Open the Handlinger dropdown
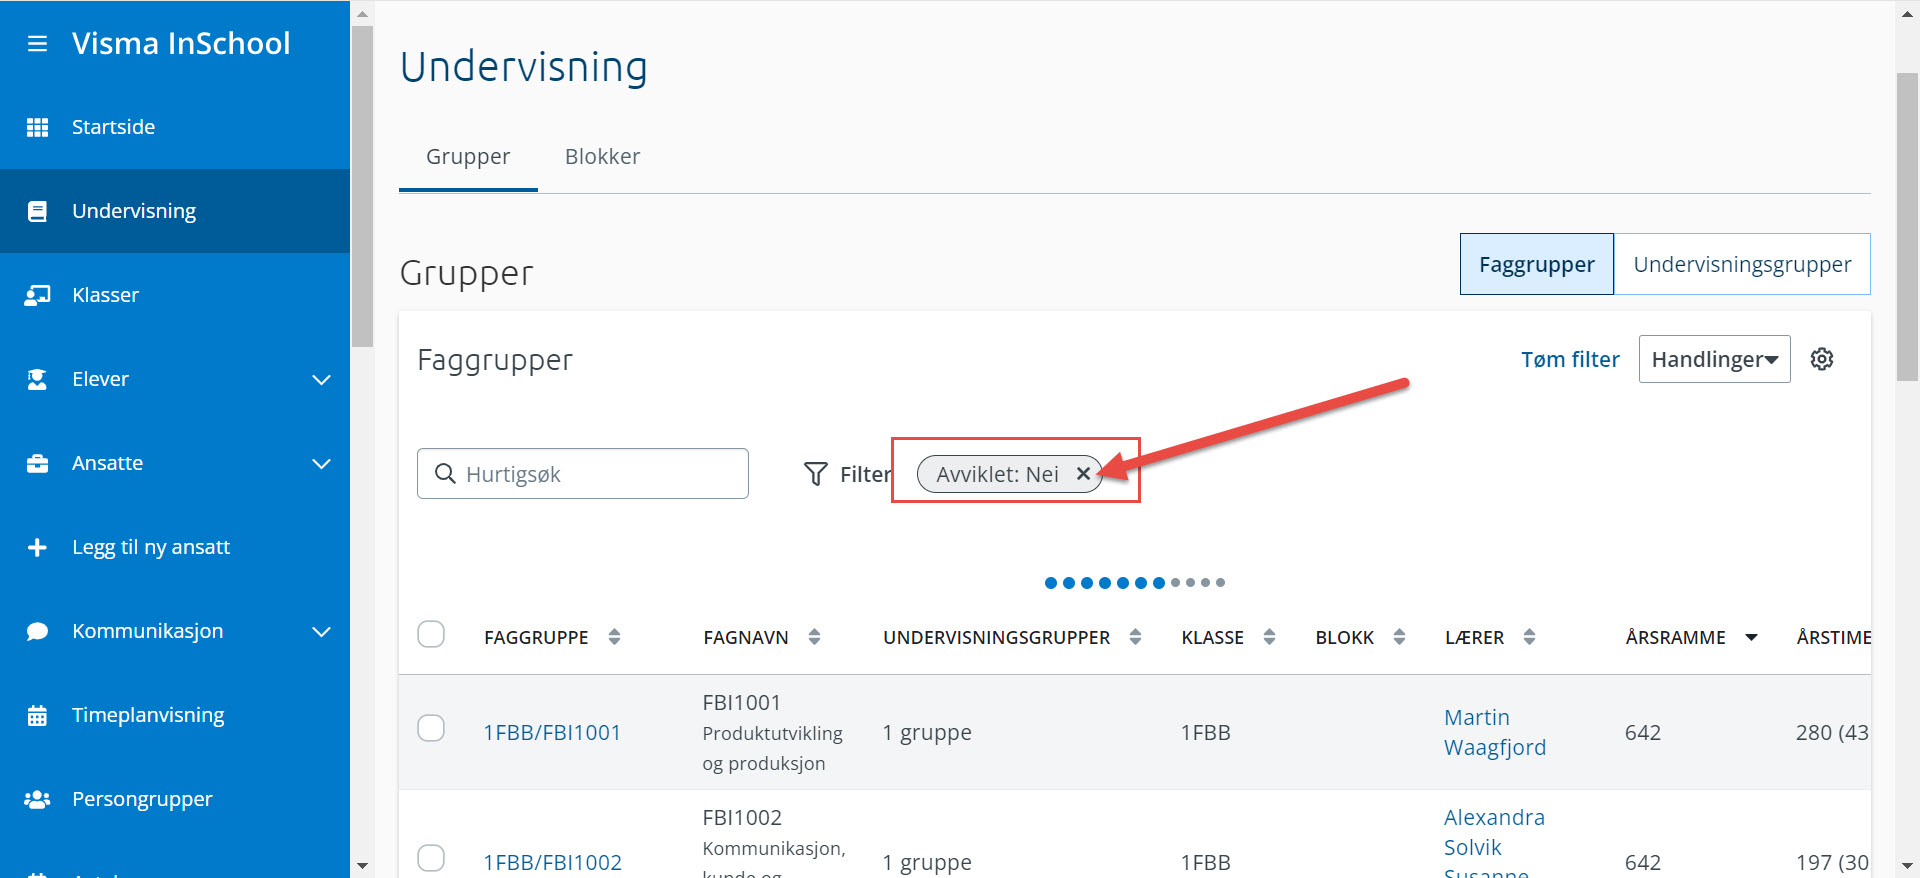The width and height of the screenshot is (1920, 878). [x=1714, y=359]
